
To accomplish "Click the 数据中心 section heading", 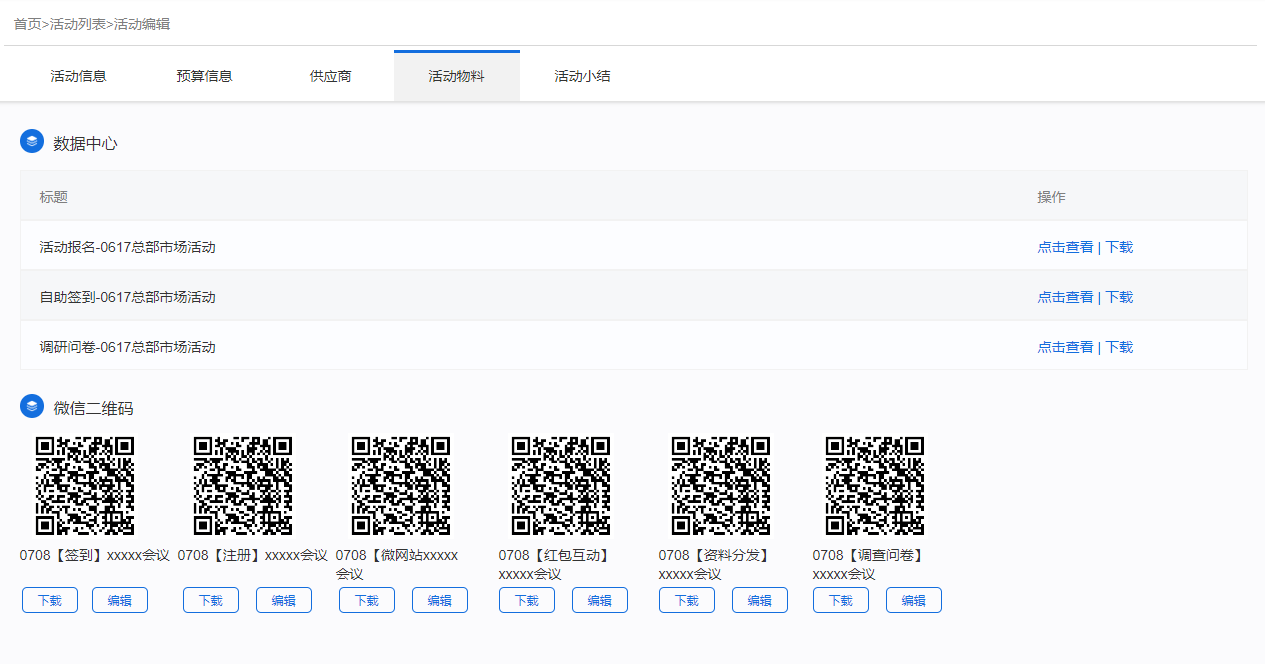I will pos(85,143).
